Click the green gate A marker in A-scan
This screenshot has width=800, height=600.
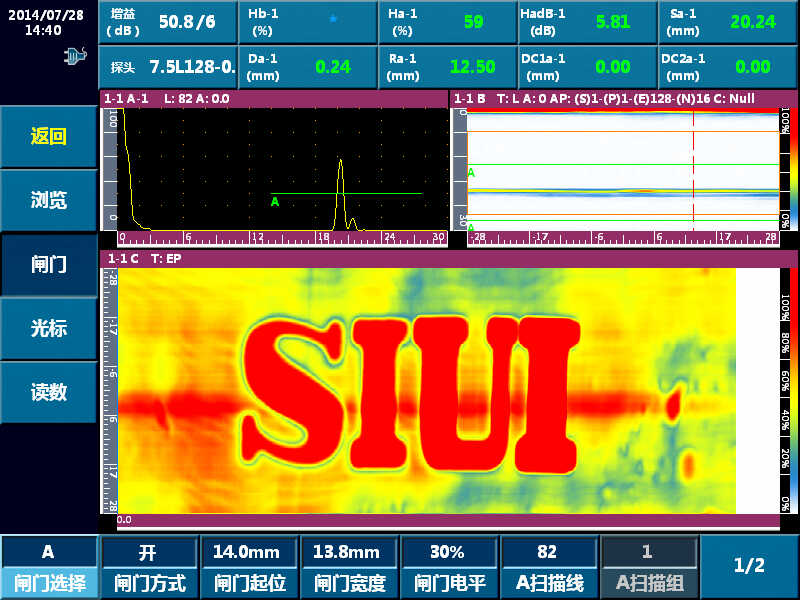[x=275, y=201]
